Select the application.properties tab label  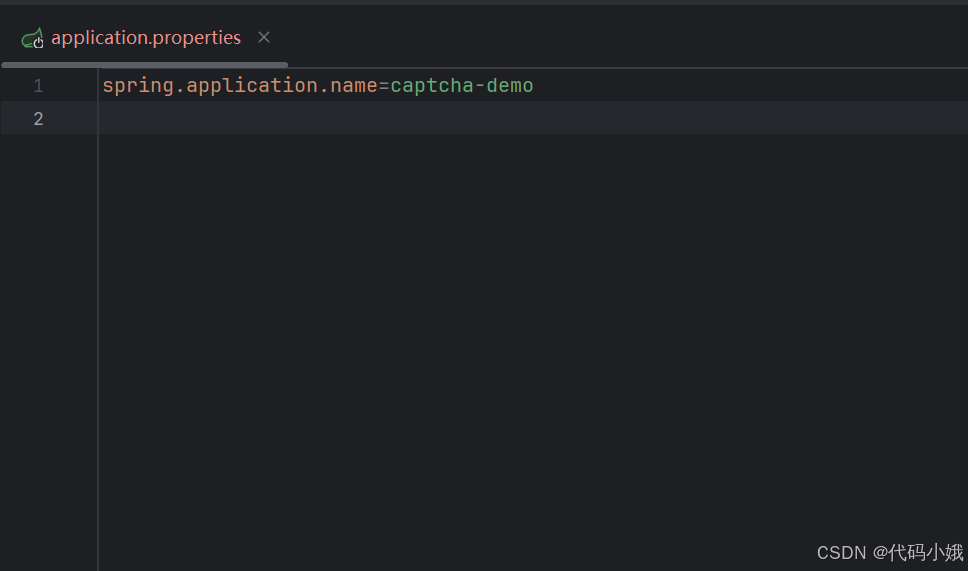coord(146,38)
